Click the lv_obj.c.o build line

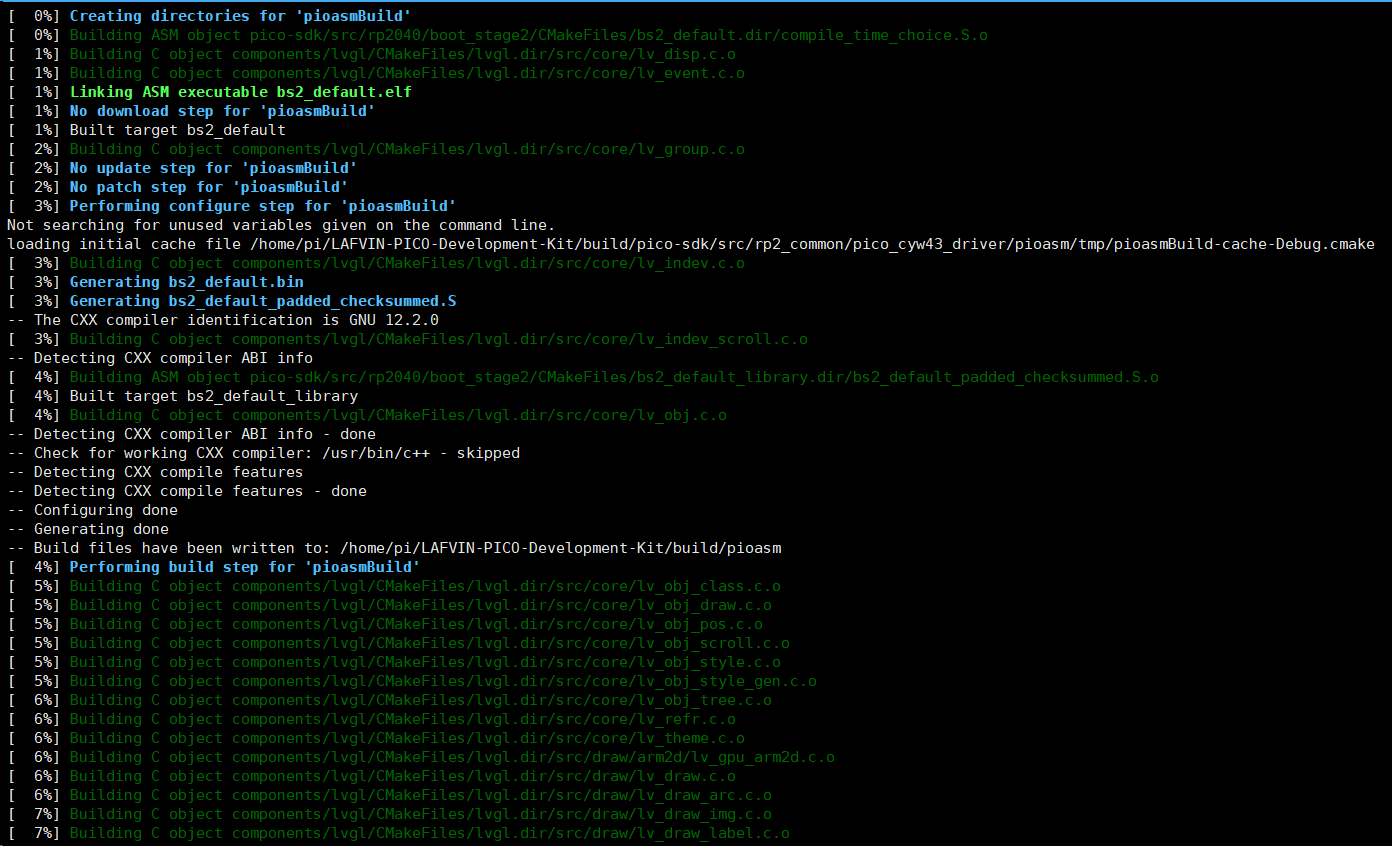coord(366,415)
